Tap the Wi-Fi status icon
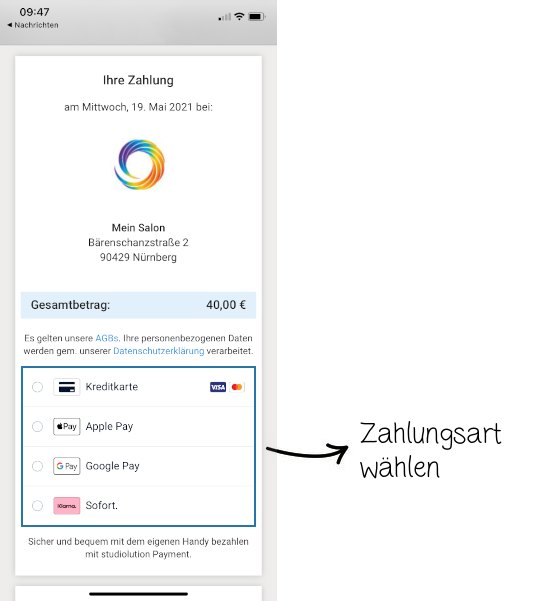The width and height of the screenshot is (540, 601). [239, 16]
